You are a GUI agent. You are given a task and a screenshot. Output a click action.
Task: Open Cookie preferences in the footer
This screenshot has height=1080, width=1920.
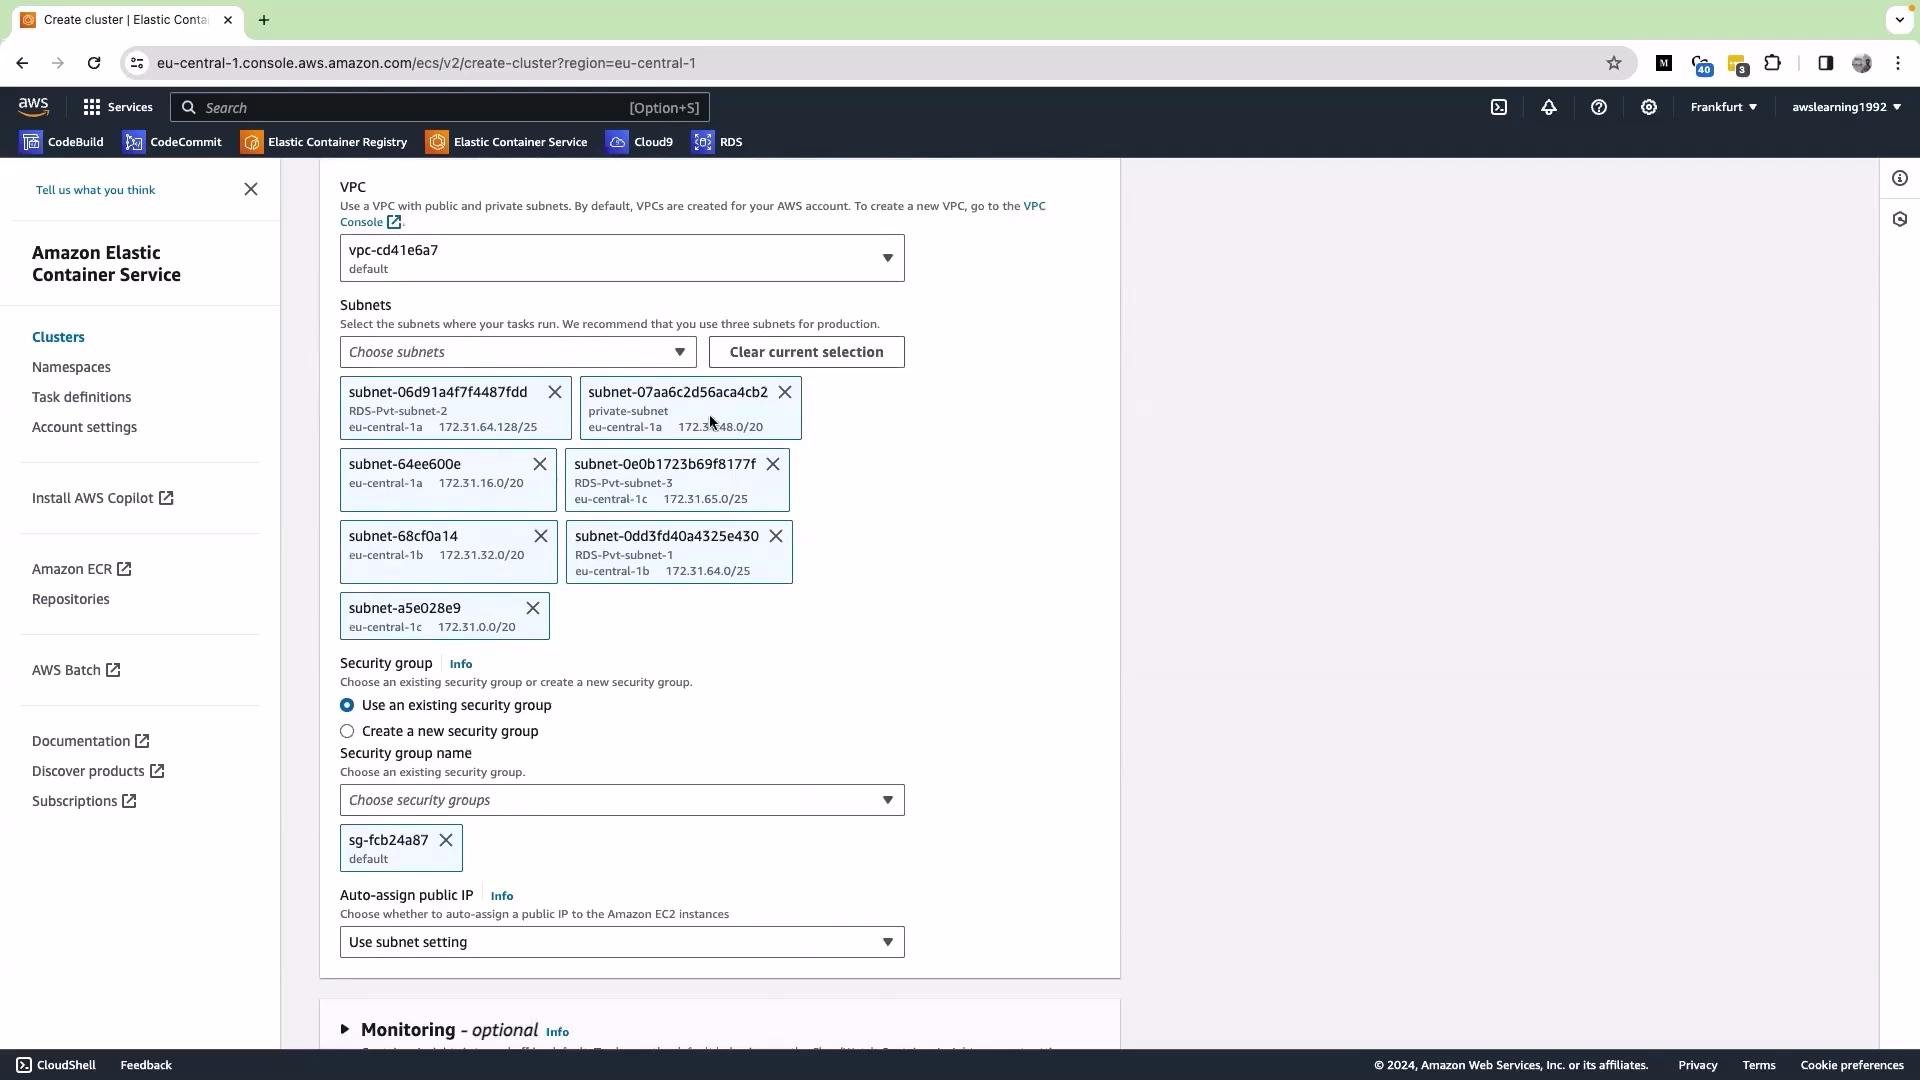1852,1065
